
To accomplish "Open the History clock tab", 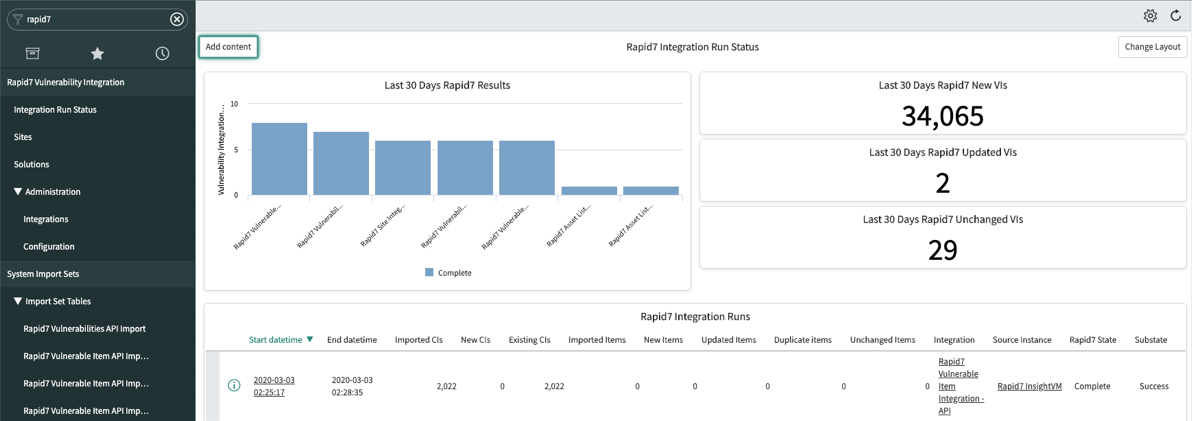I will [x=162, y=53].
